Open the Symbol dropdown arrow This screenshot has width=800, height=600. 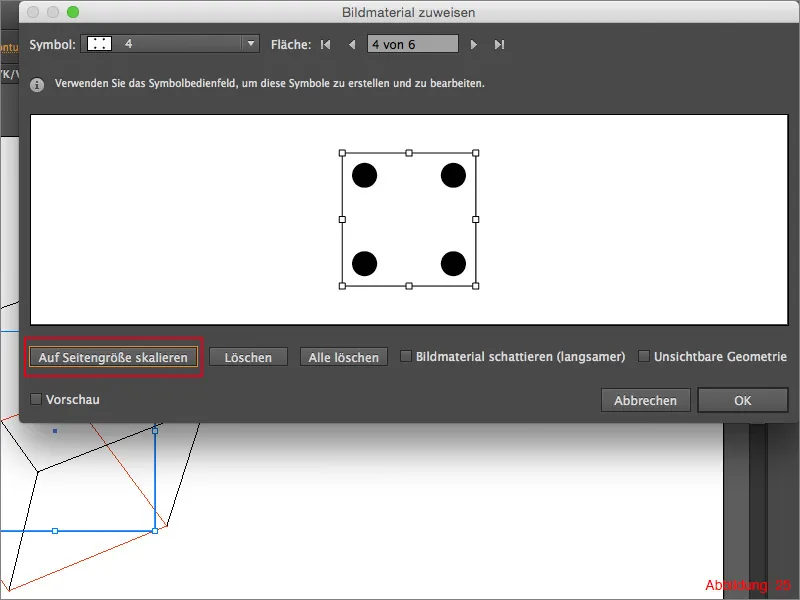251,44
